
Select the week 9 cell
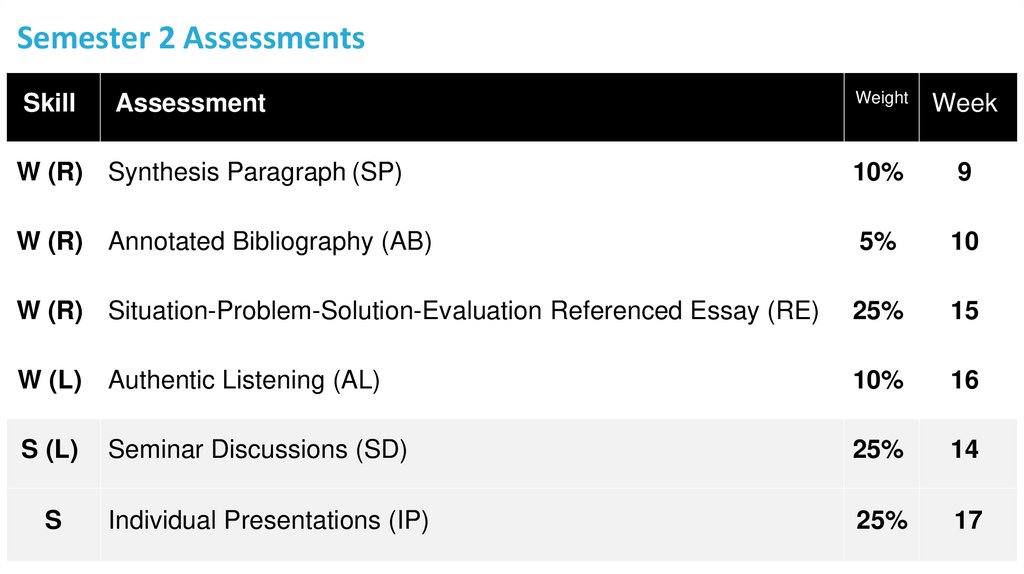(964, 172)
